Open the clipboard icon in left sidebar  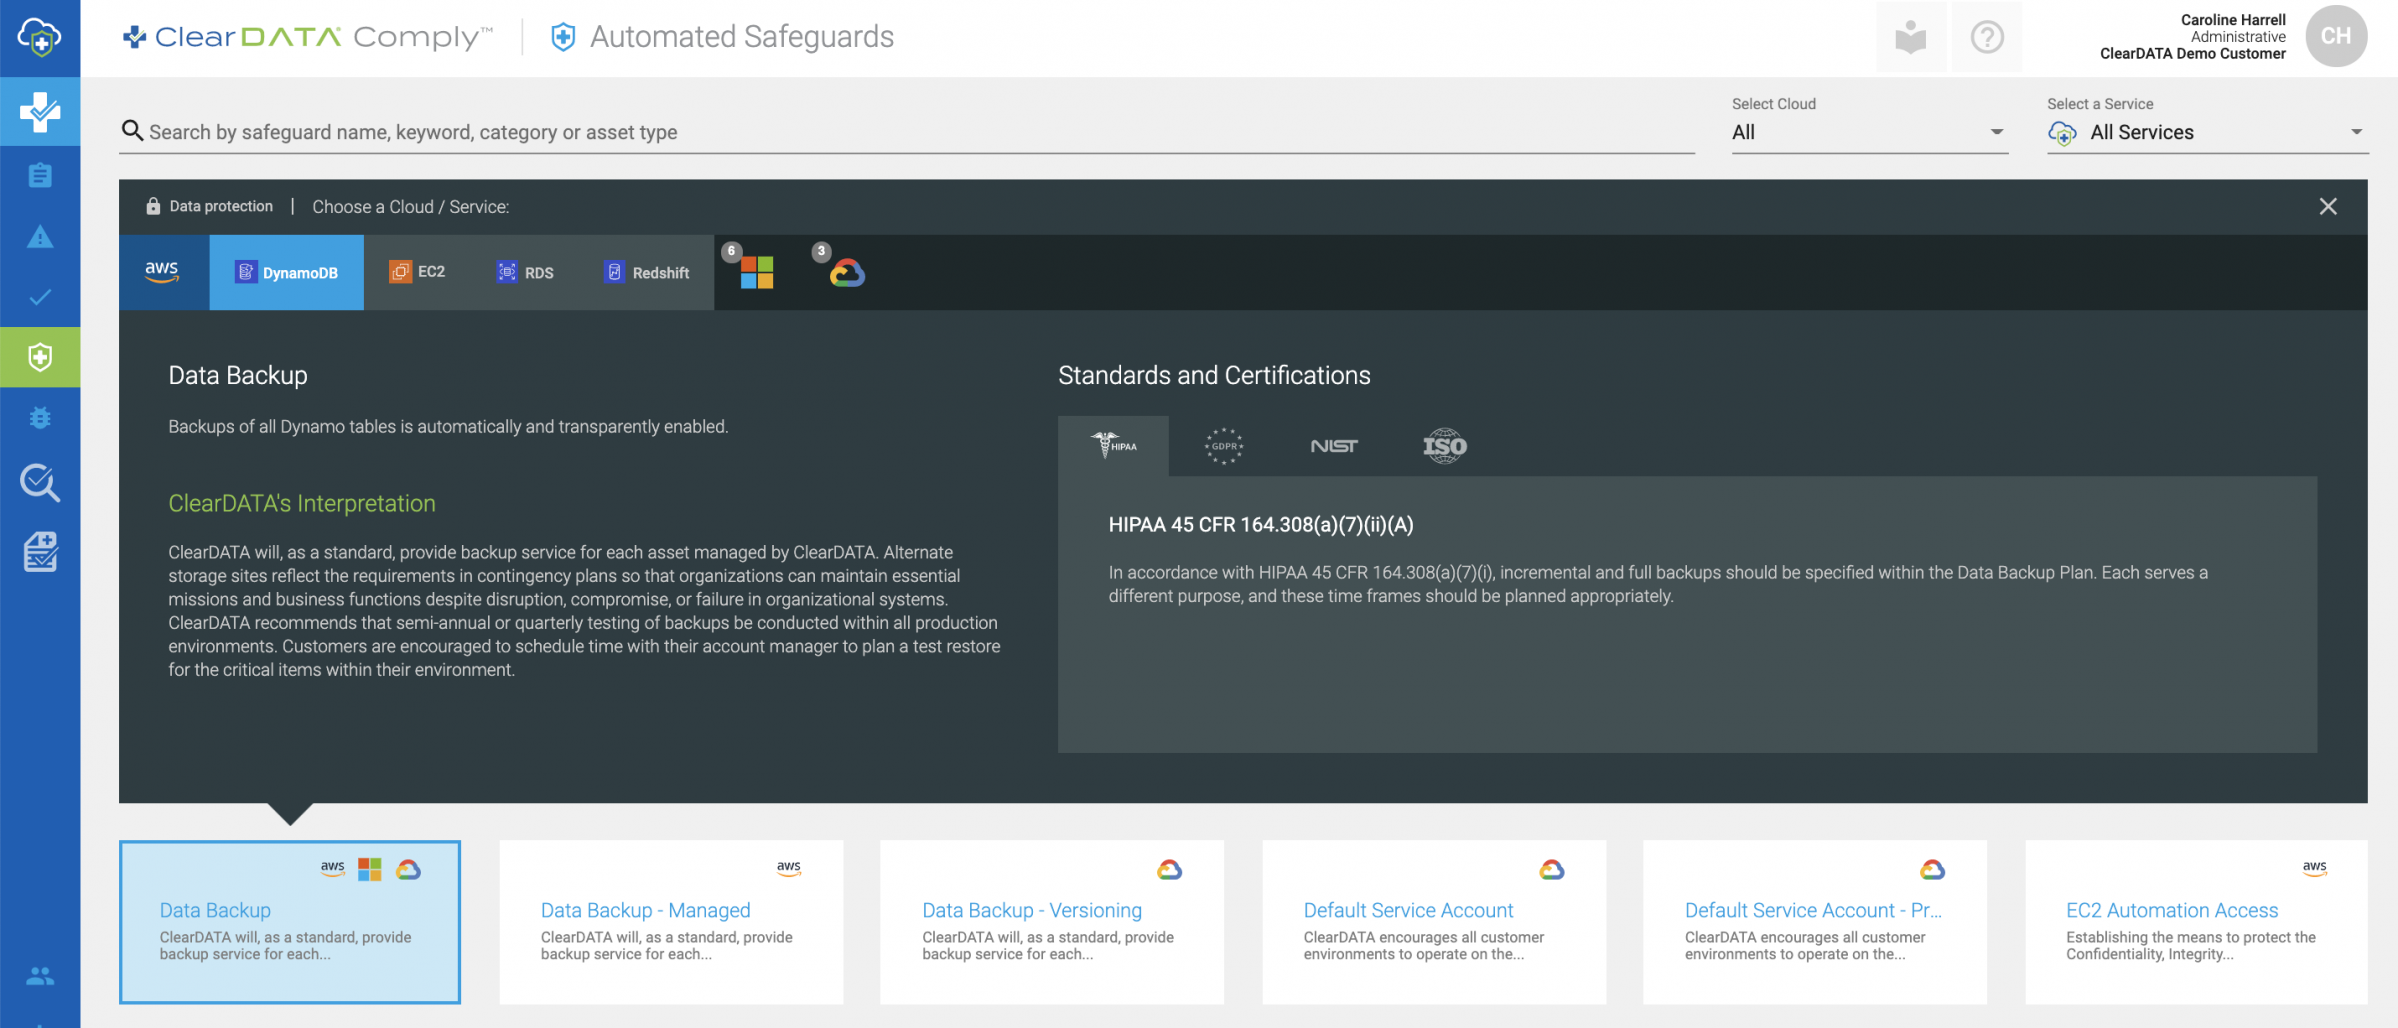click(40, 176)
